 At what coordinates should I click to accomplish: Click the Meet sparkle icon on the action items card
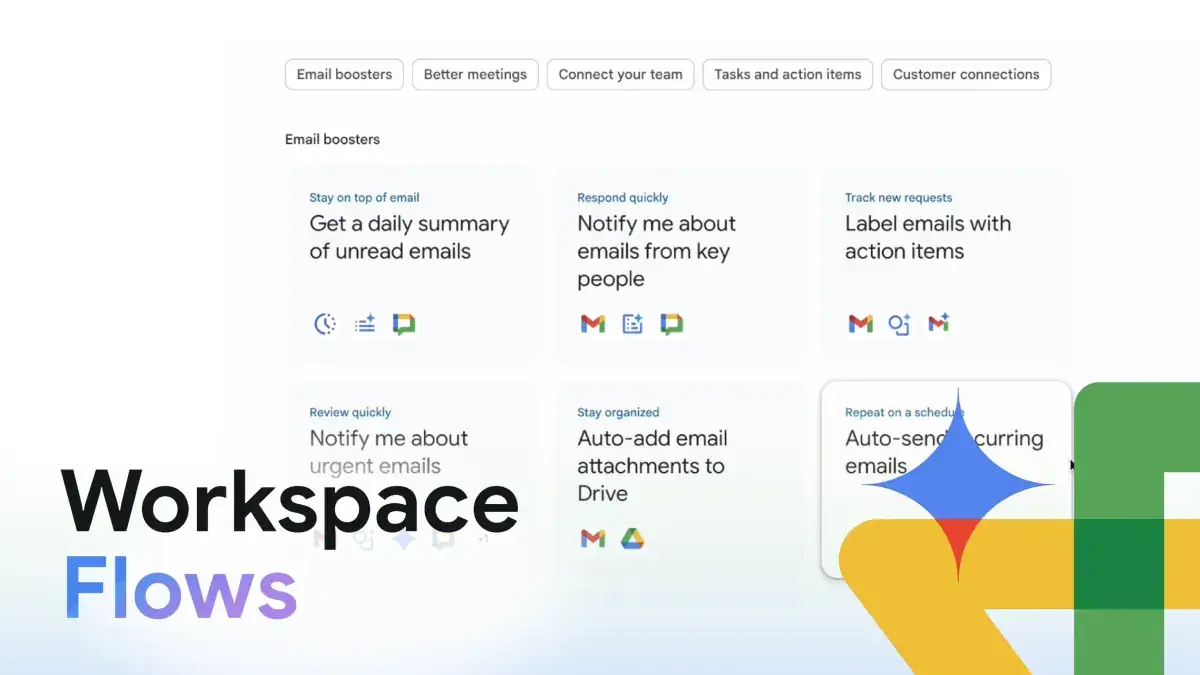(938, 323)
